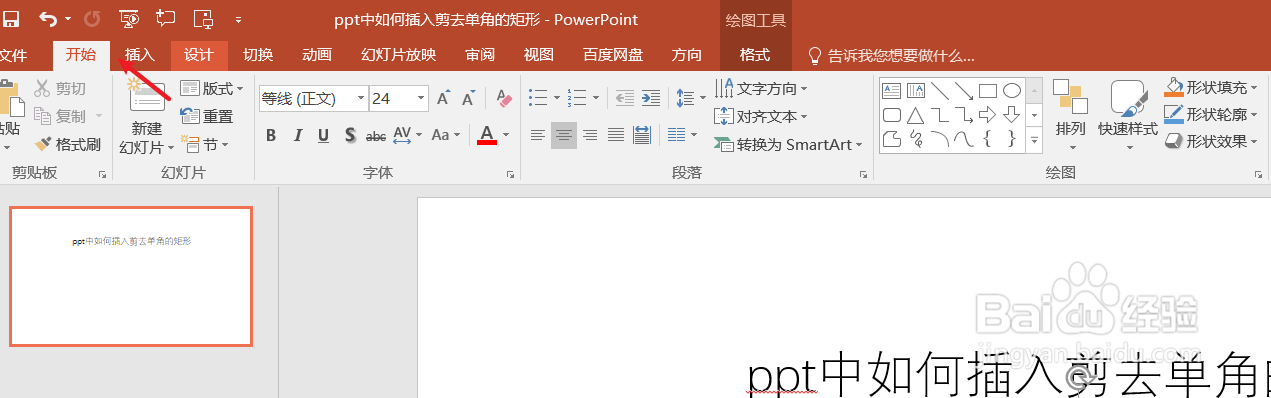Open character spacing AV dropdown
Image resolution: width=1271 pixels, height=398 pixels.
pyautogui.click(x=407, y=135)
